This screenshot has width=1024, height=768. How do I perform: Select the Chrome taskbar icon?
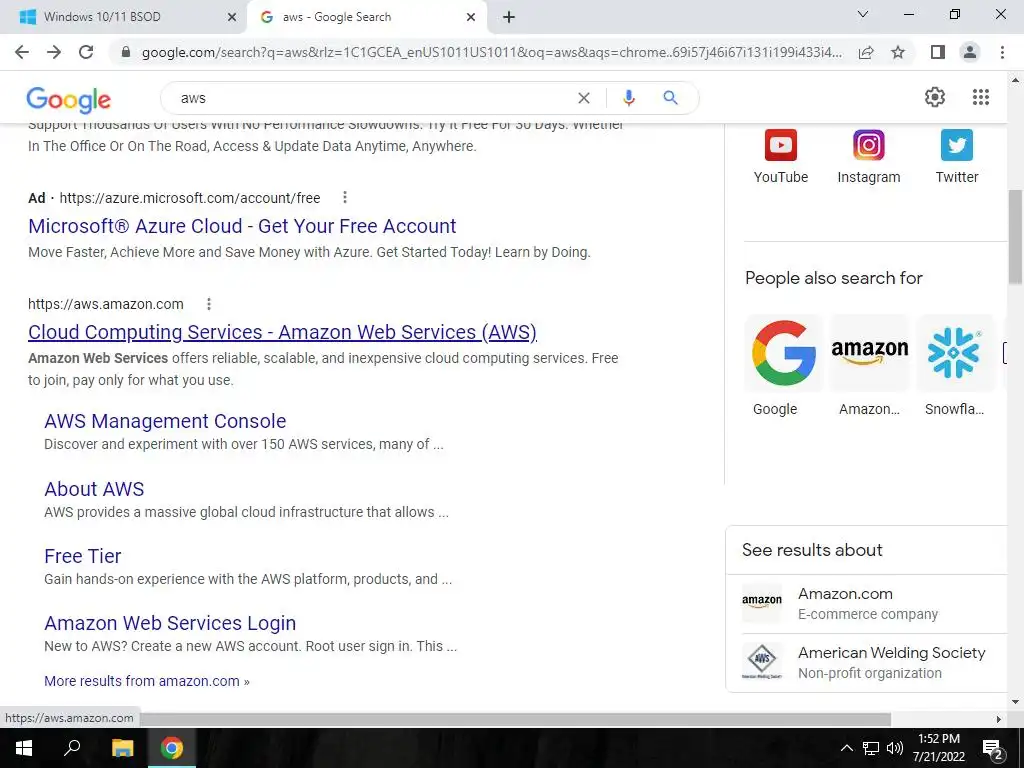click(172, 748)
